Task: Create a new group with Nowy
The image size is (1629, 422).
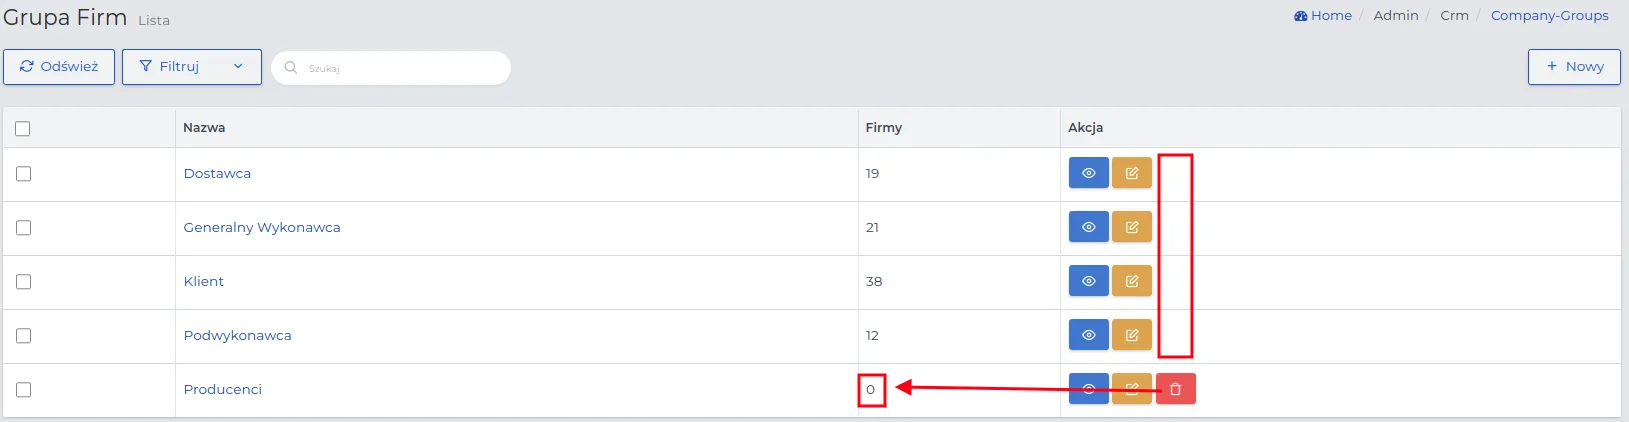Action: (x=1574, y=67)
